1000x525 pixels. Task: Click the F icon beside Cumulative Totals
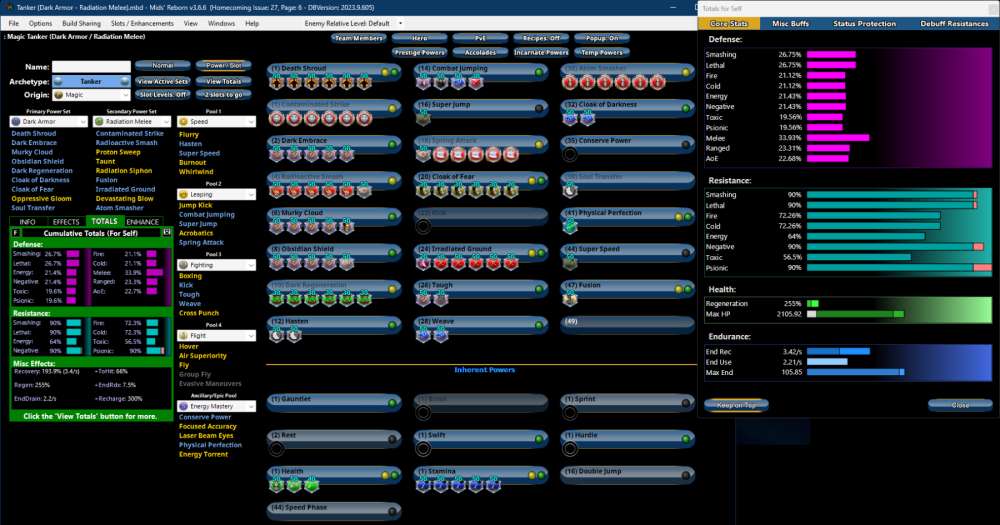tap(15, 232)
